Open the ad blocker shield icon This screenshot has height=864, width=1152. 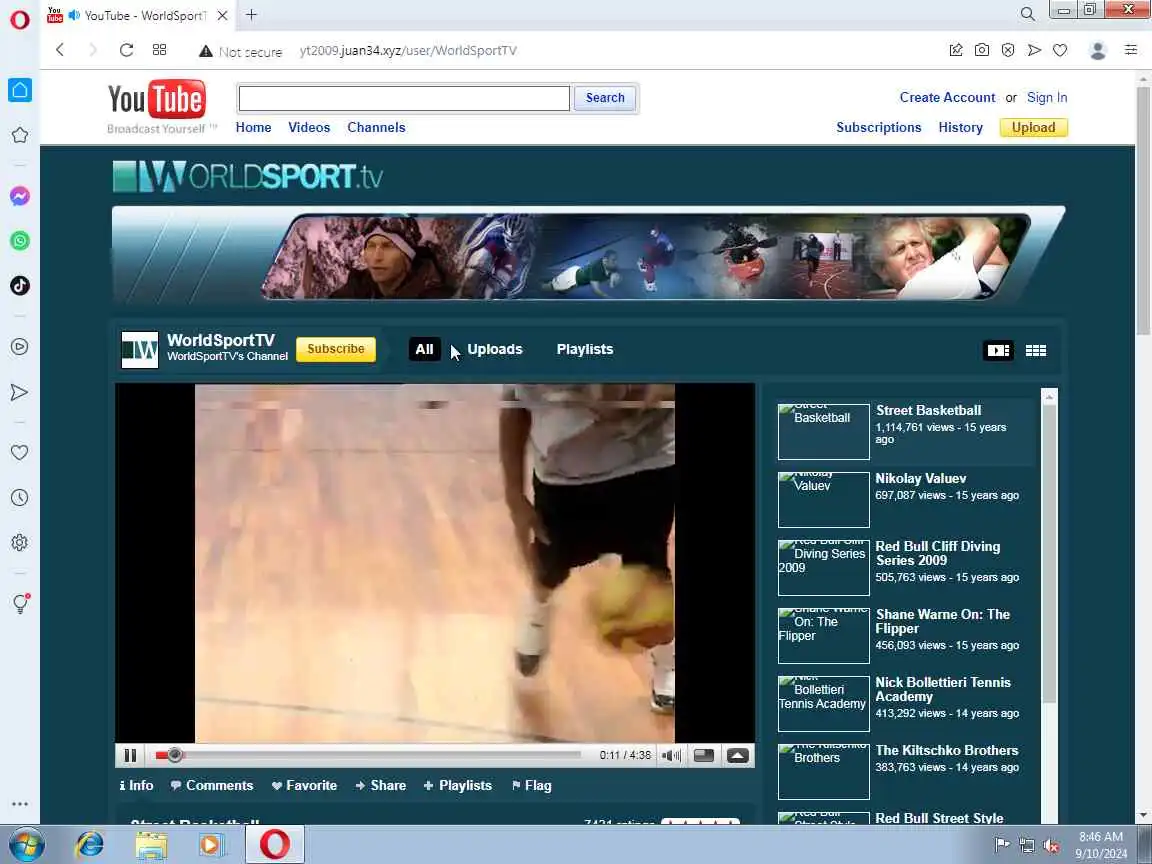click(x=1008, y=50)
